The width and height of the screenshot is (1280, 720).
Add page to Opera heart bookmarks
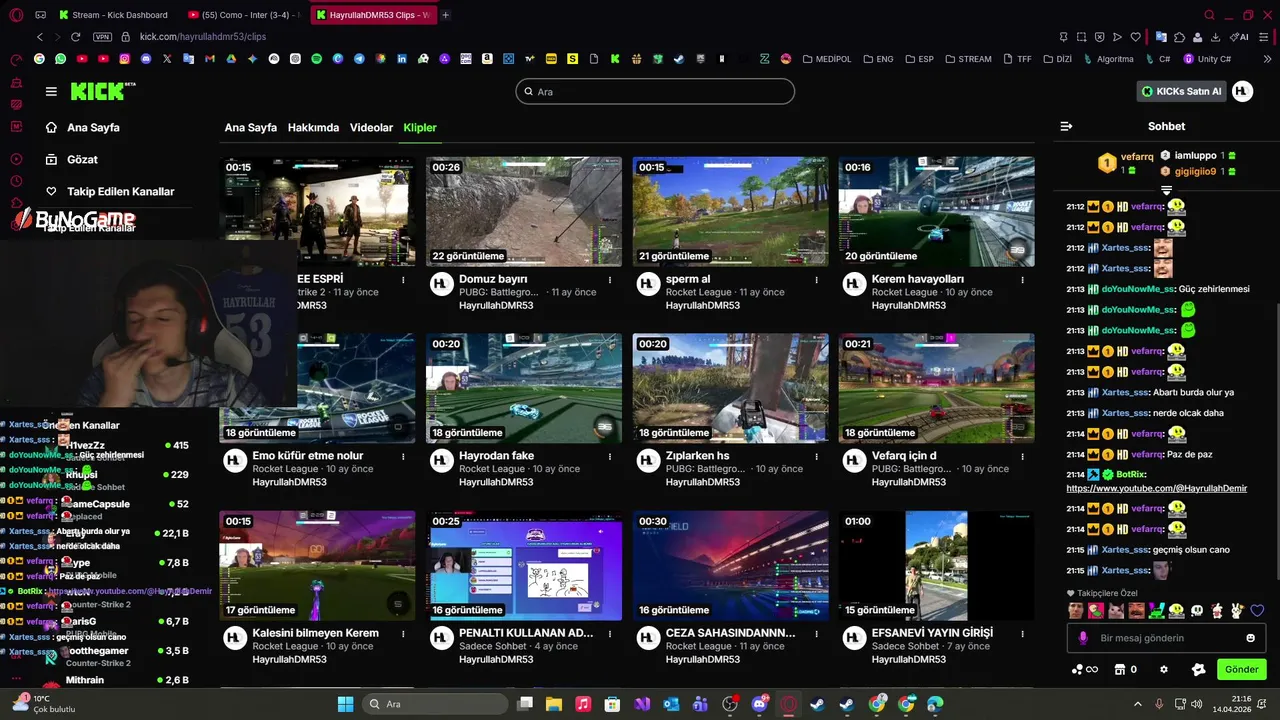(x=1136, y=37)
